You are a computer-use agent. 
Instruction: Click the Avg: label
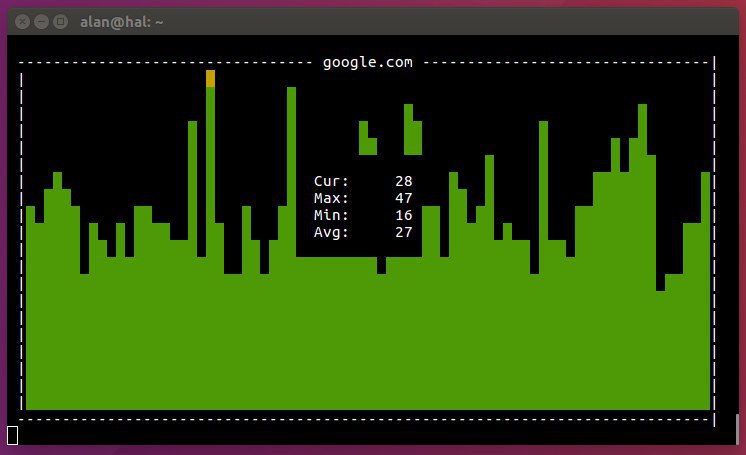click(x=331, y=232)
